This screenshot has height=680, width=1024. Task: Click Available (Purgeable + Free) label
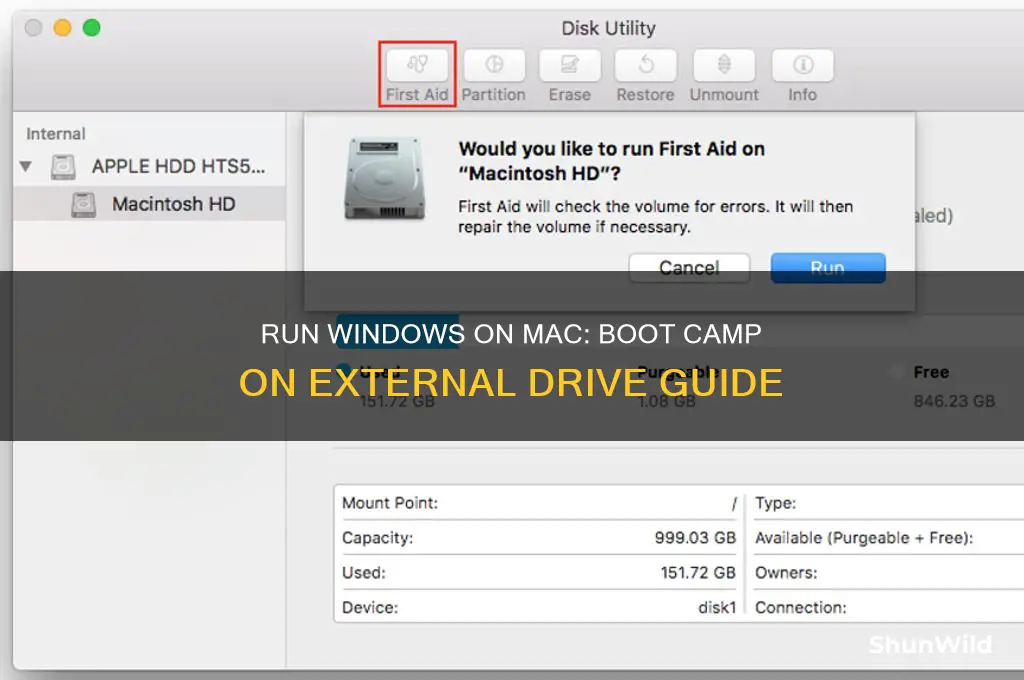tap(864, 538)
